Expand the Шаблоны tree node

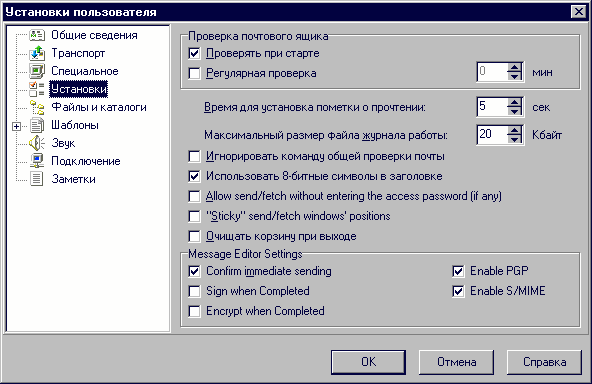(x=16, y=126)
